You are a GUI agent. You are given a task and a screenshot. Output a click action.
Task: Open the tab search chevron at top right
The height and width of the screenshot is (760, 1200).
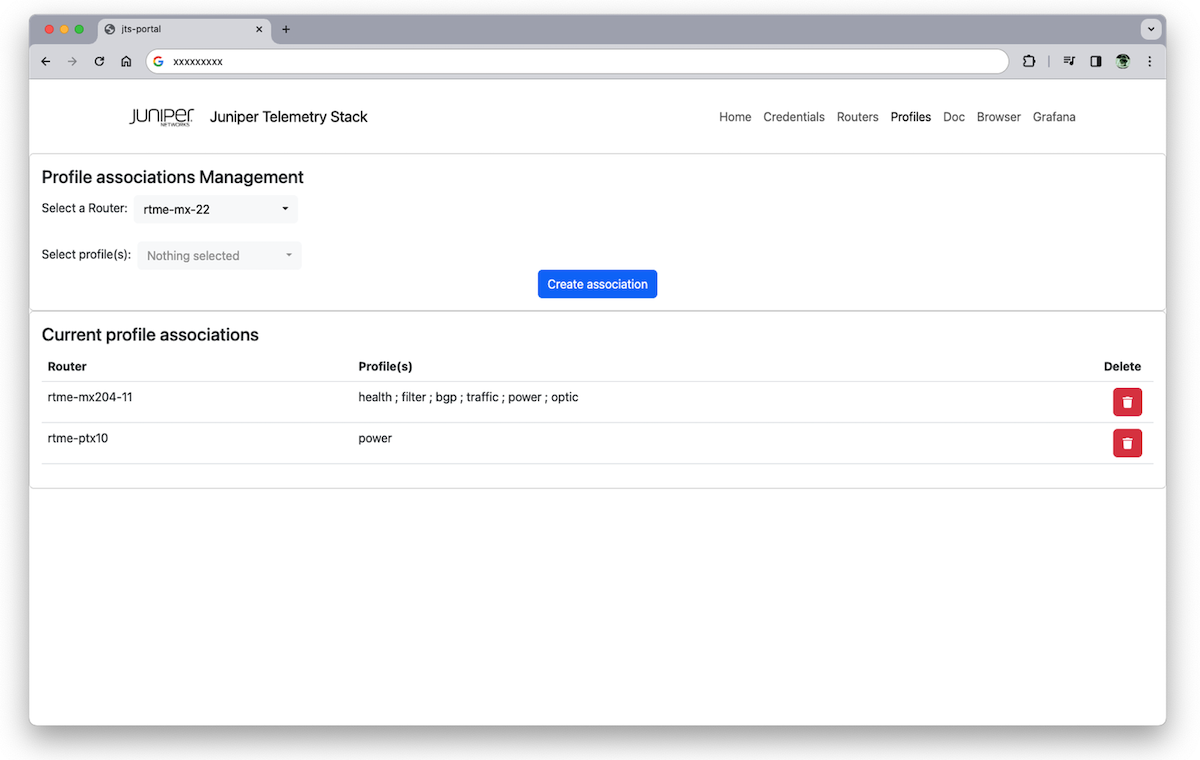[x=1151, y=29]
